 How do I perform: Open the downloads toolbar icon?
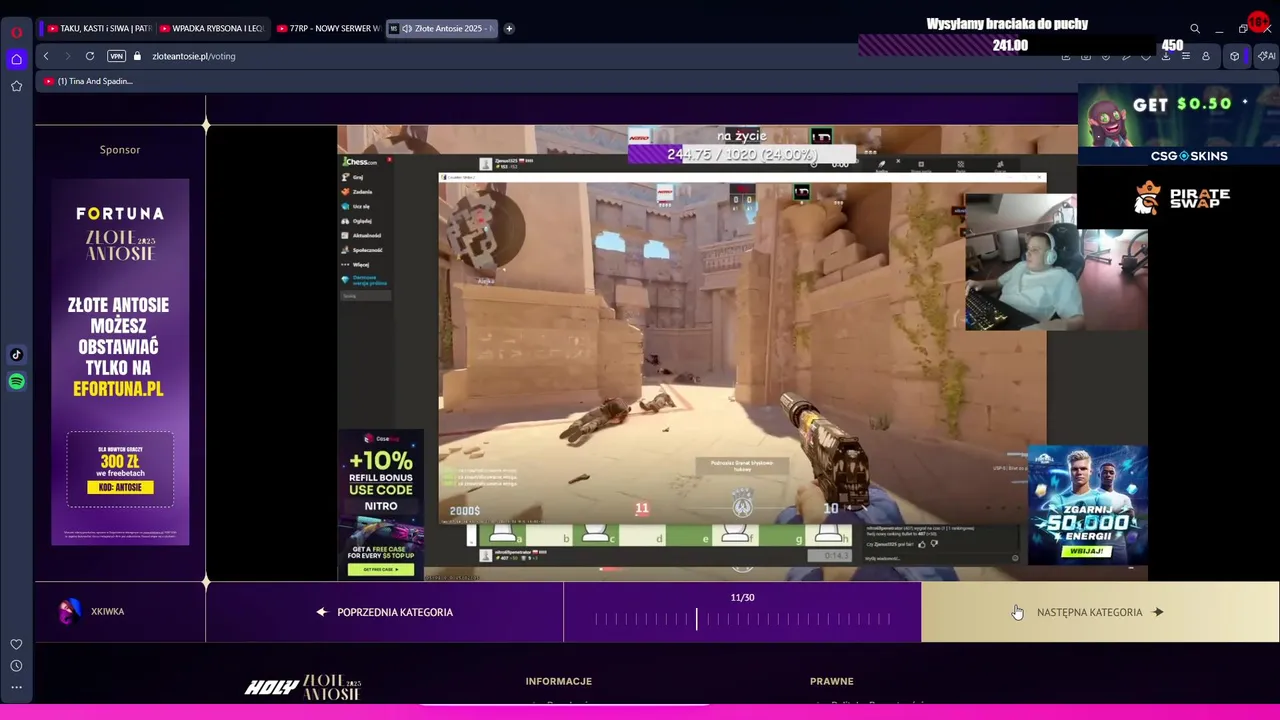click(x=1165, y=56)
